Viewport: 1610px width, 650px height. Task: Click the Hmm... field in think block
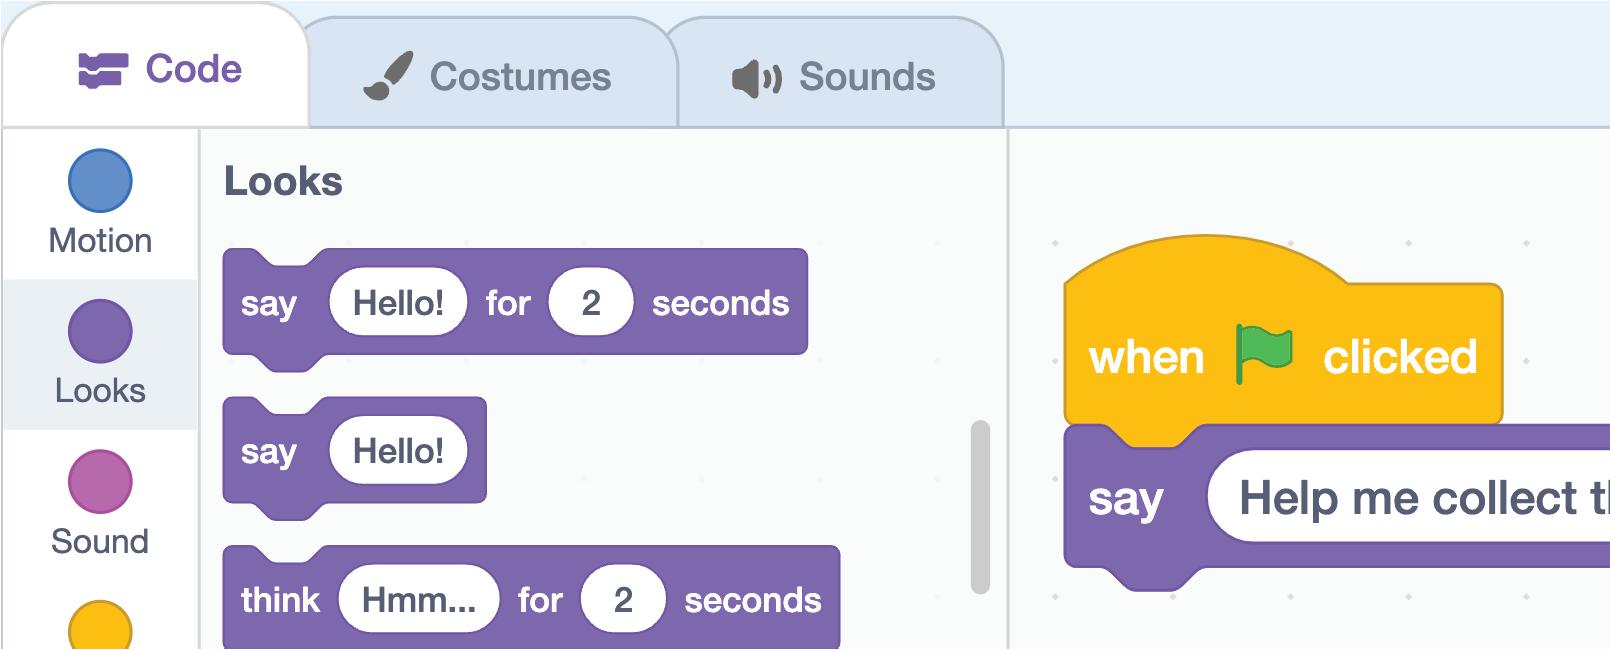tap(418, 599)
